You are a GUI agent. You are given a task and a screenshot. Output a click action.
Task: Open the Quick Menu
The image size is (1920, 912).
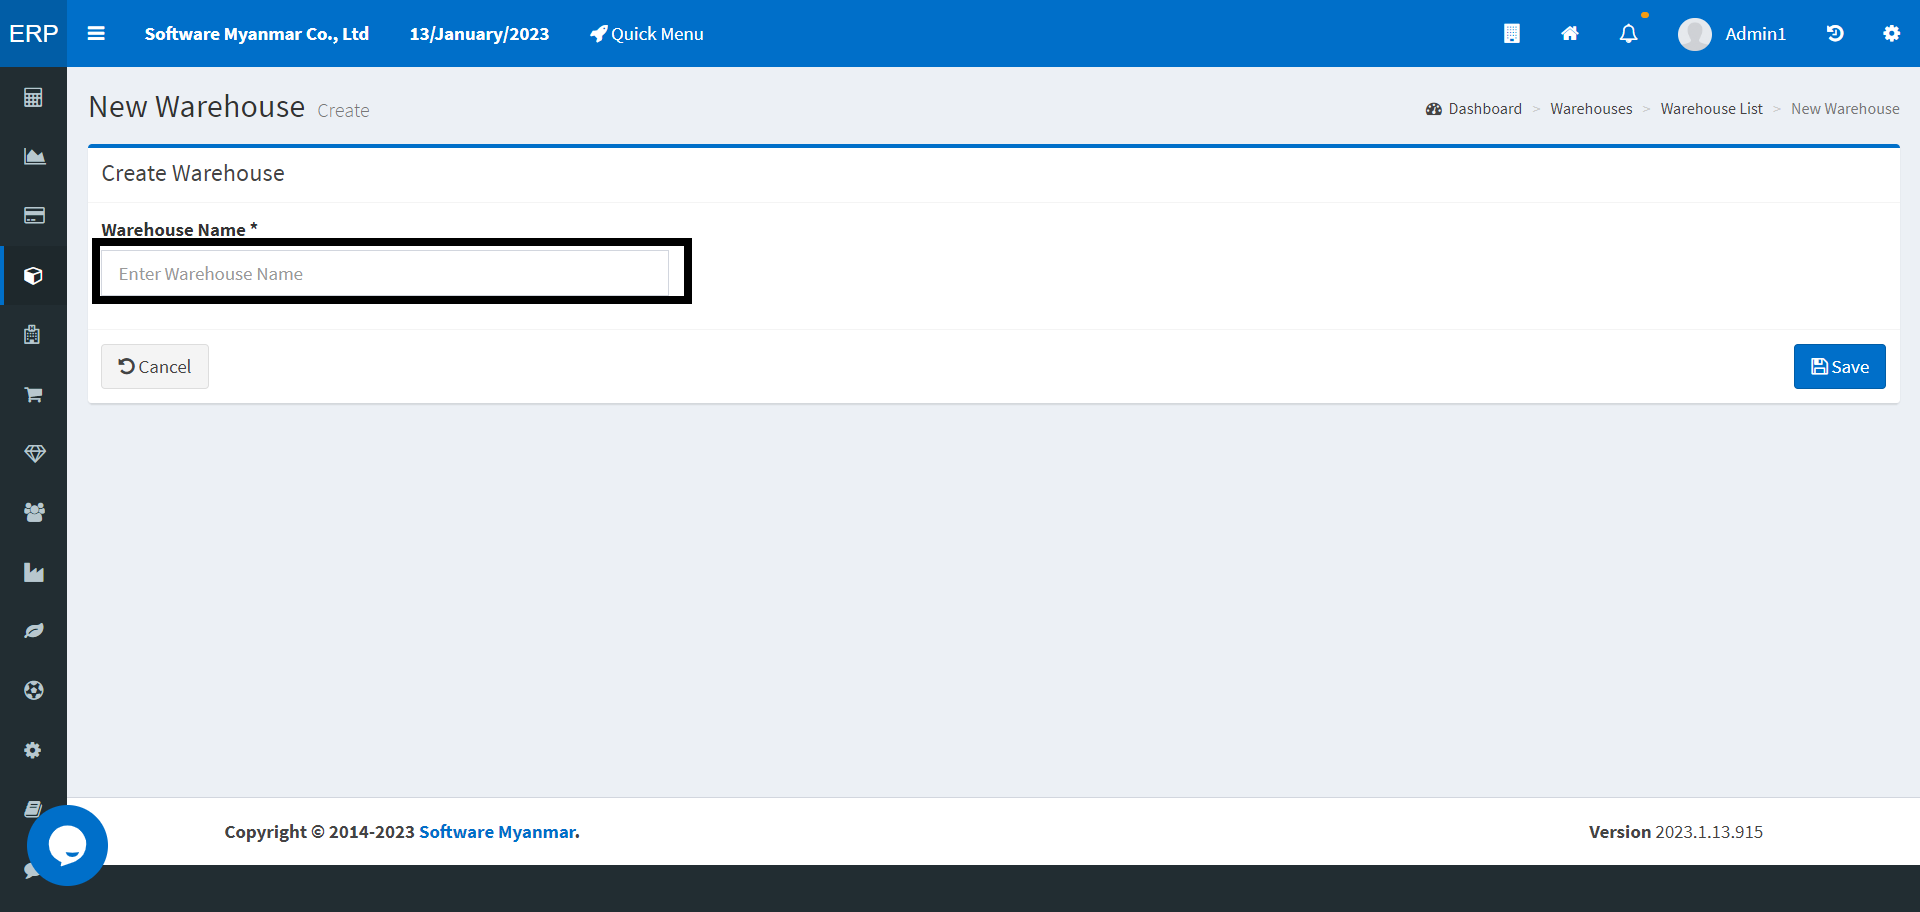(647, 34)
